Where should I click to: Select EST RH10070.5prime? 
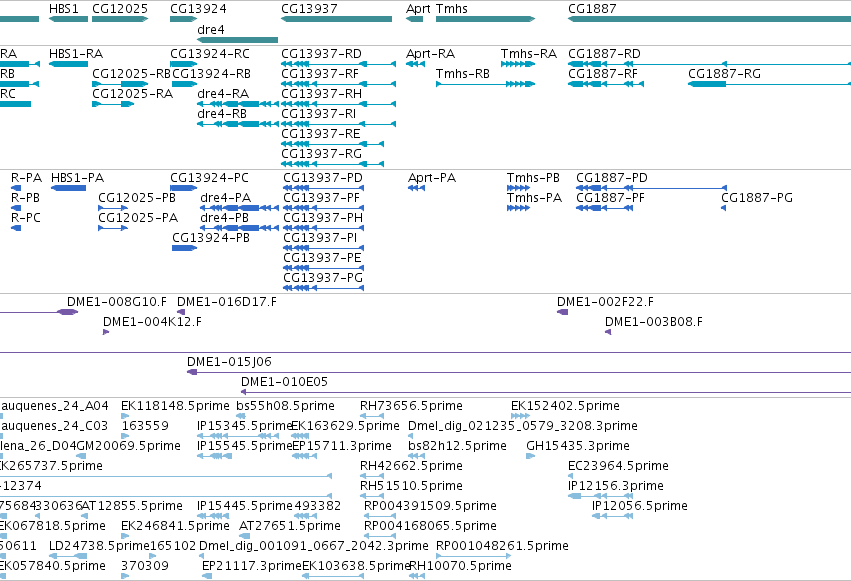417,576
